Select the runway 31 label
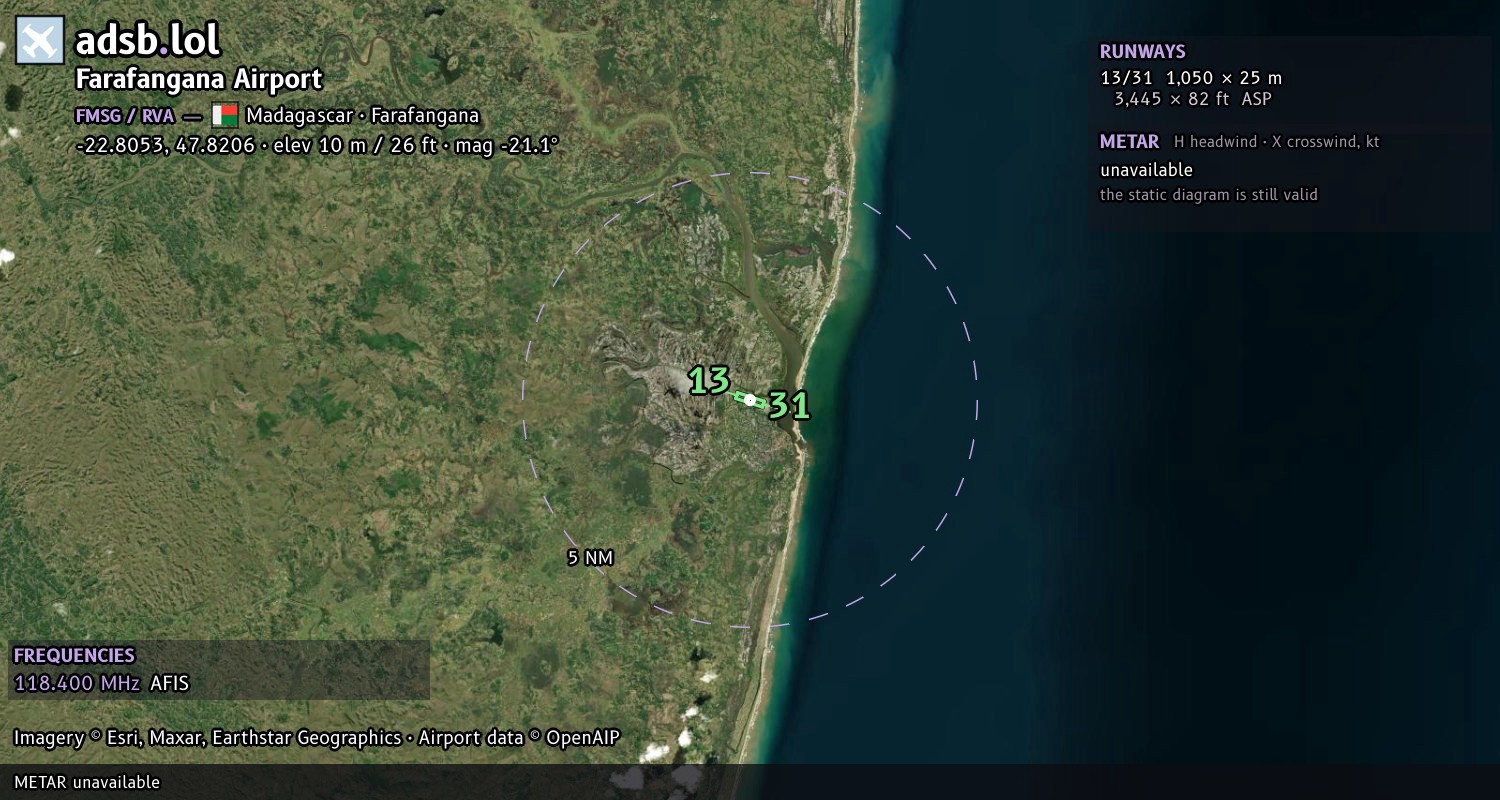This screenshot has height=800, width=1500. coord(789,405)
